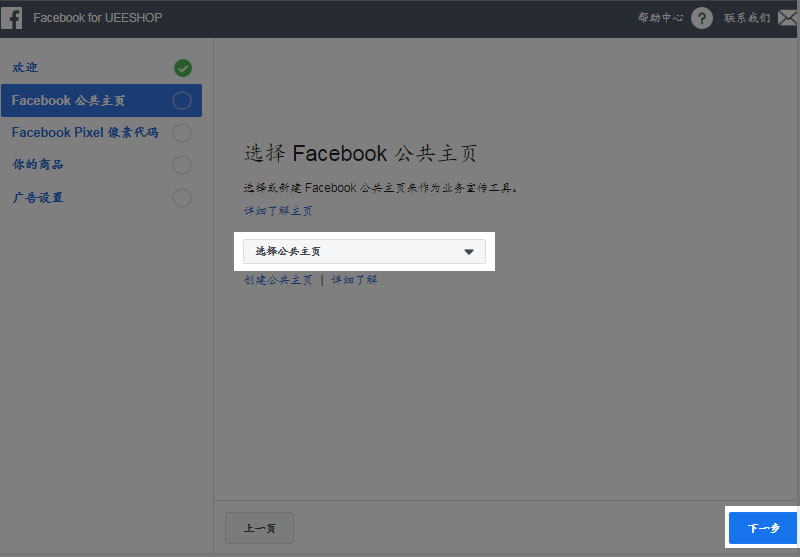Click the 选择 Facebook 公共主页 heading
Viewport: 800px width, 557px height.
(361, 153)
